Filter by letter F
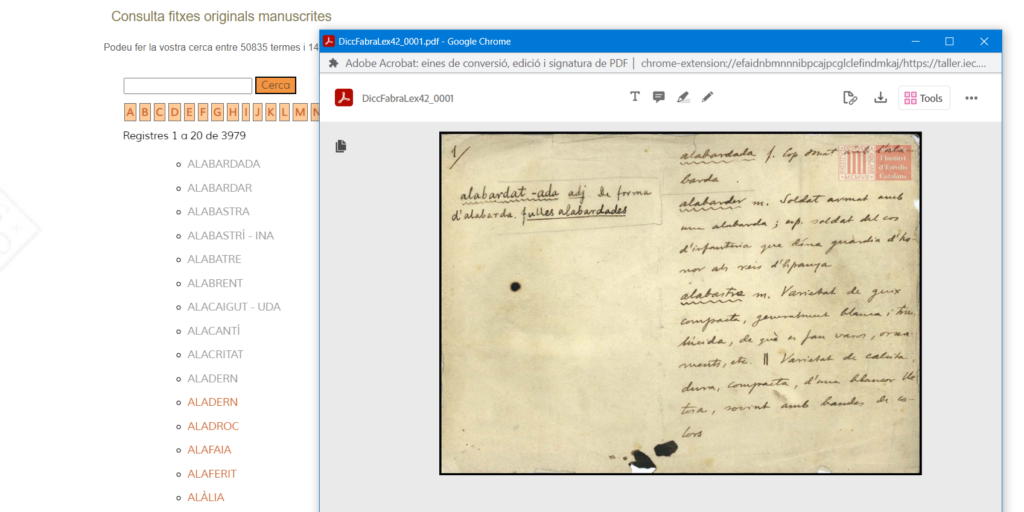The width and height of the screenshot is (1024, 512). [x=203, y=112]
